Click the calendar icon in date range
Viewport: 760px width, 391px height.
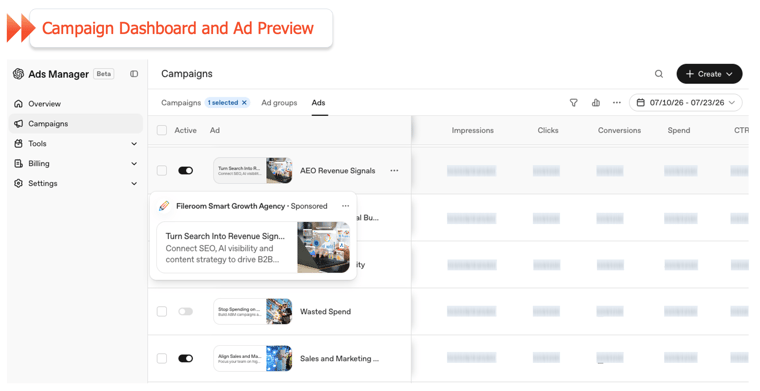[640, 103]
